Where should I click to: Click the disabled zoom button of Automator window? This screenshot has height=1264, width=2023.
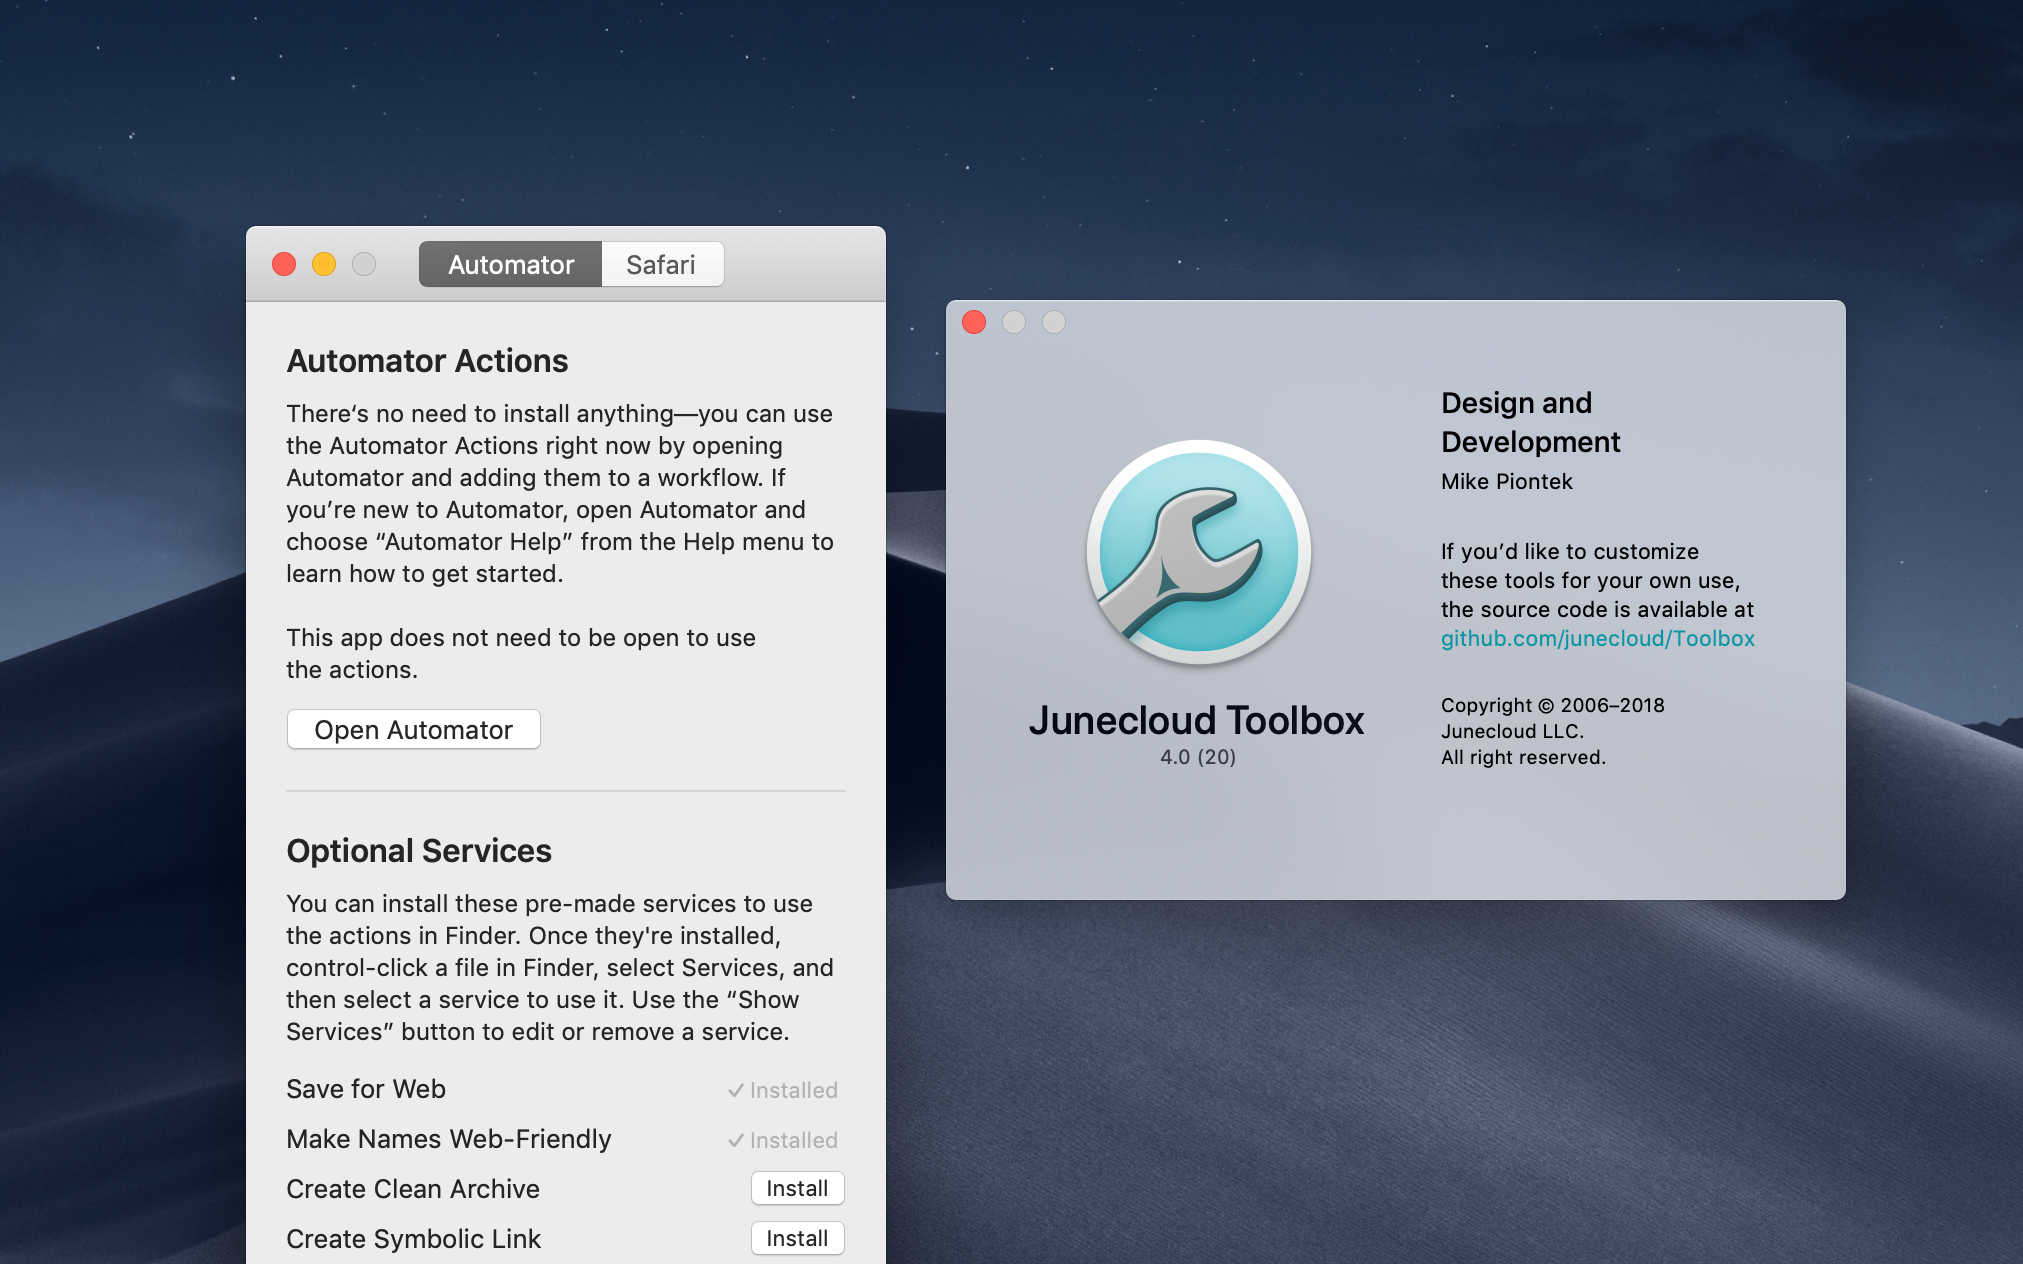(364, 264)
